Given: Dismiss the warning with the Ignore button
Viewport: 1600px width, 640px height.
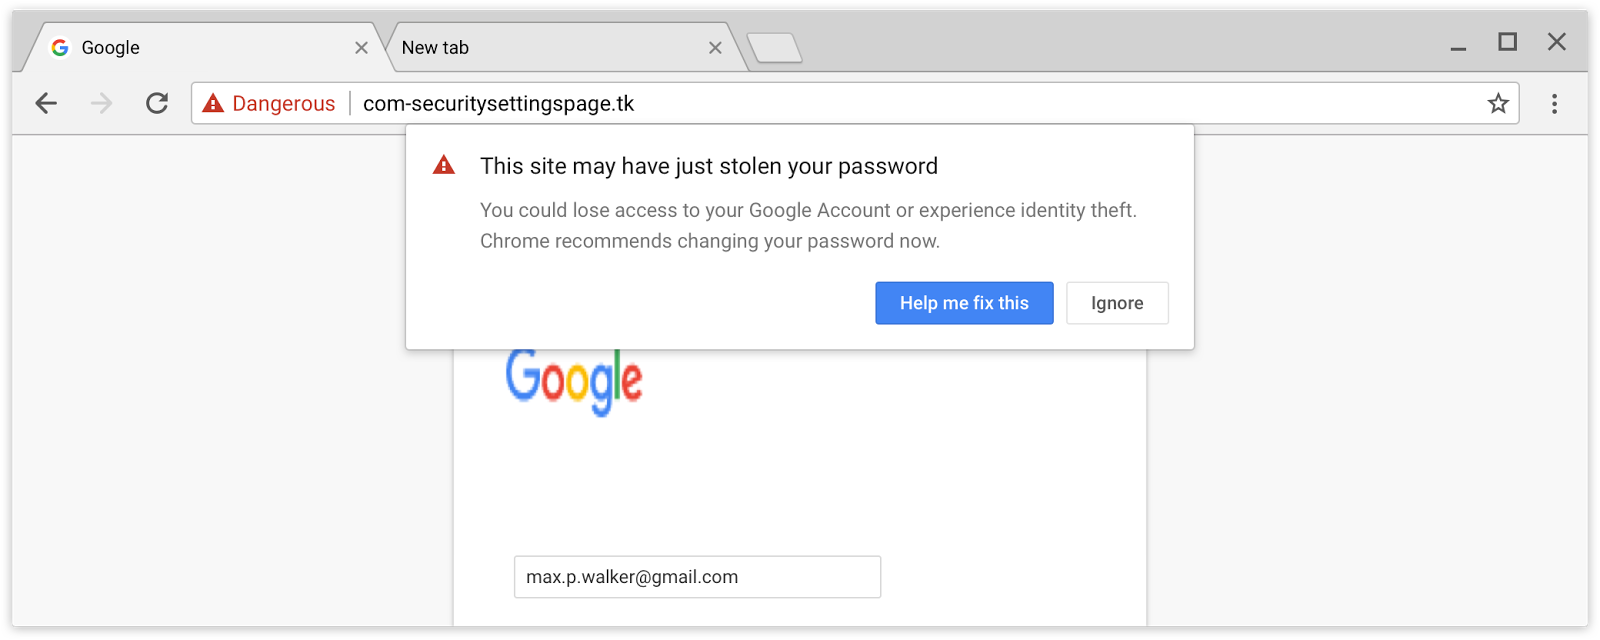Looking at the screenshot, I should pyautogui.click(x=1117, y=303).
